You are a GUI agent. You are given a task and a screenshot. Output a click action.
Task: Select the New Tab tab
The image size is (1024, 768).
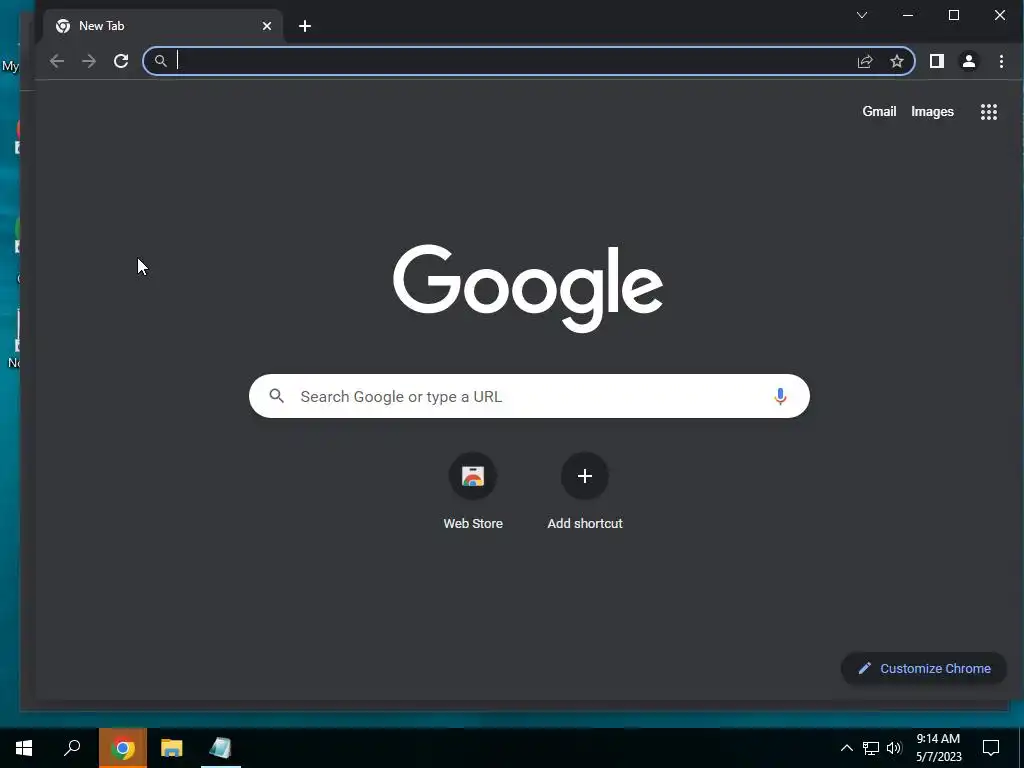point(163,26)
